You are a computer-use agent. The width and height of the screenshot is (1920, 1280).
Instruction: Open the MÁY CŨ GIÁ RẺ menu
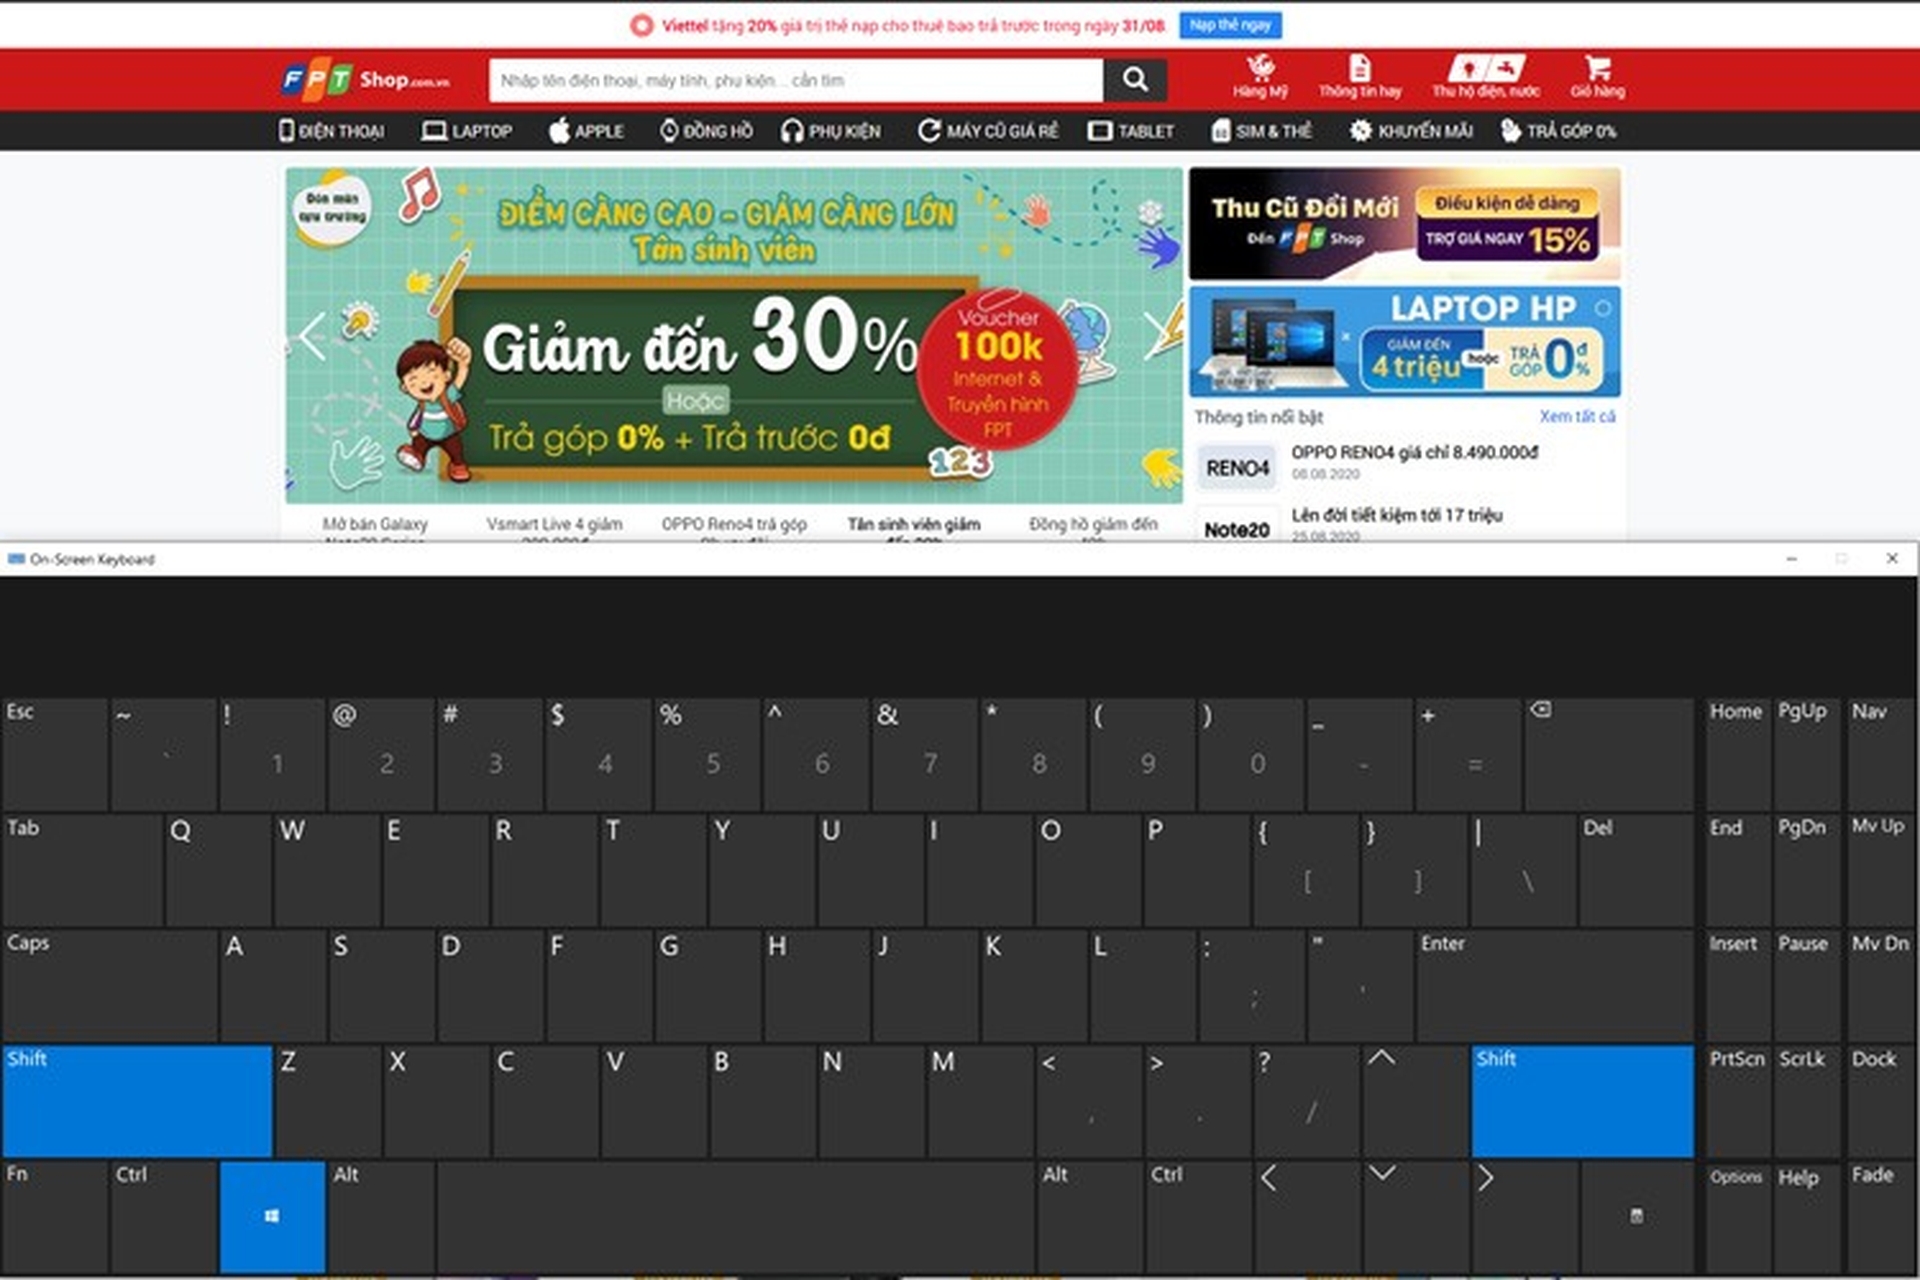pos(988,131)
